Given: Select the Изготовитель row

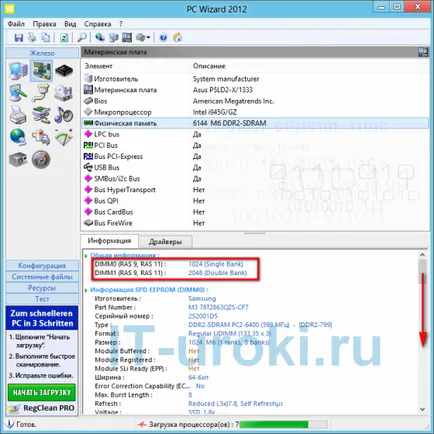Looking at the screenshot, I should click(255, 79).
